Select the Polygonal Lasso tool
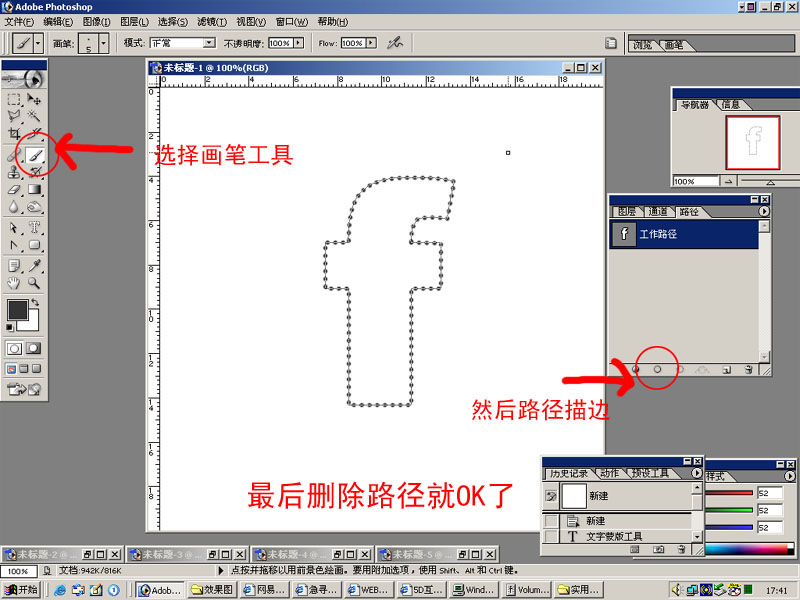This screenshot has height=600, width=800. click(14, 116)
